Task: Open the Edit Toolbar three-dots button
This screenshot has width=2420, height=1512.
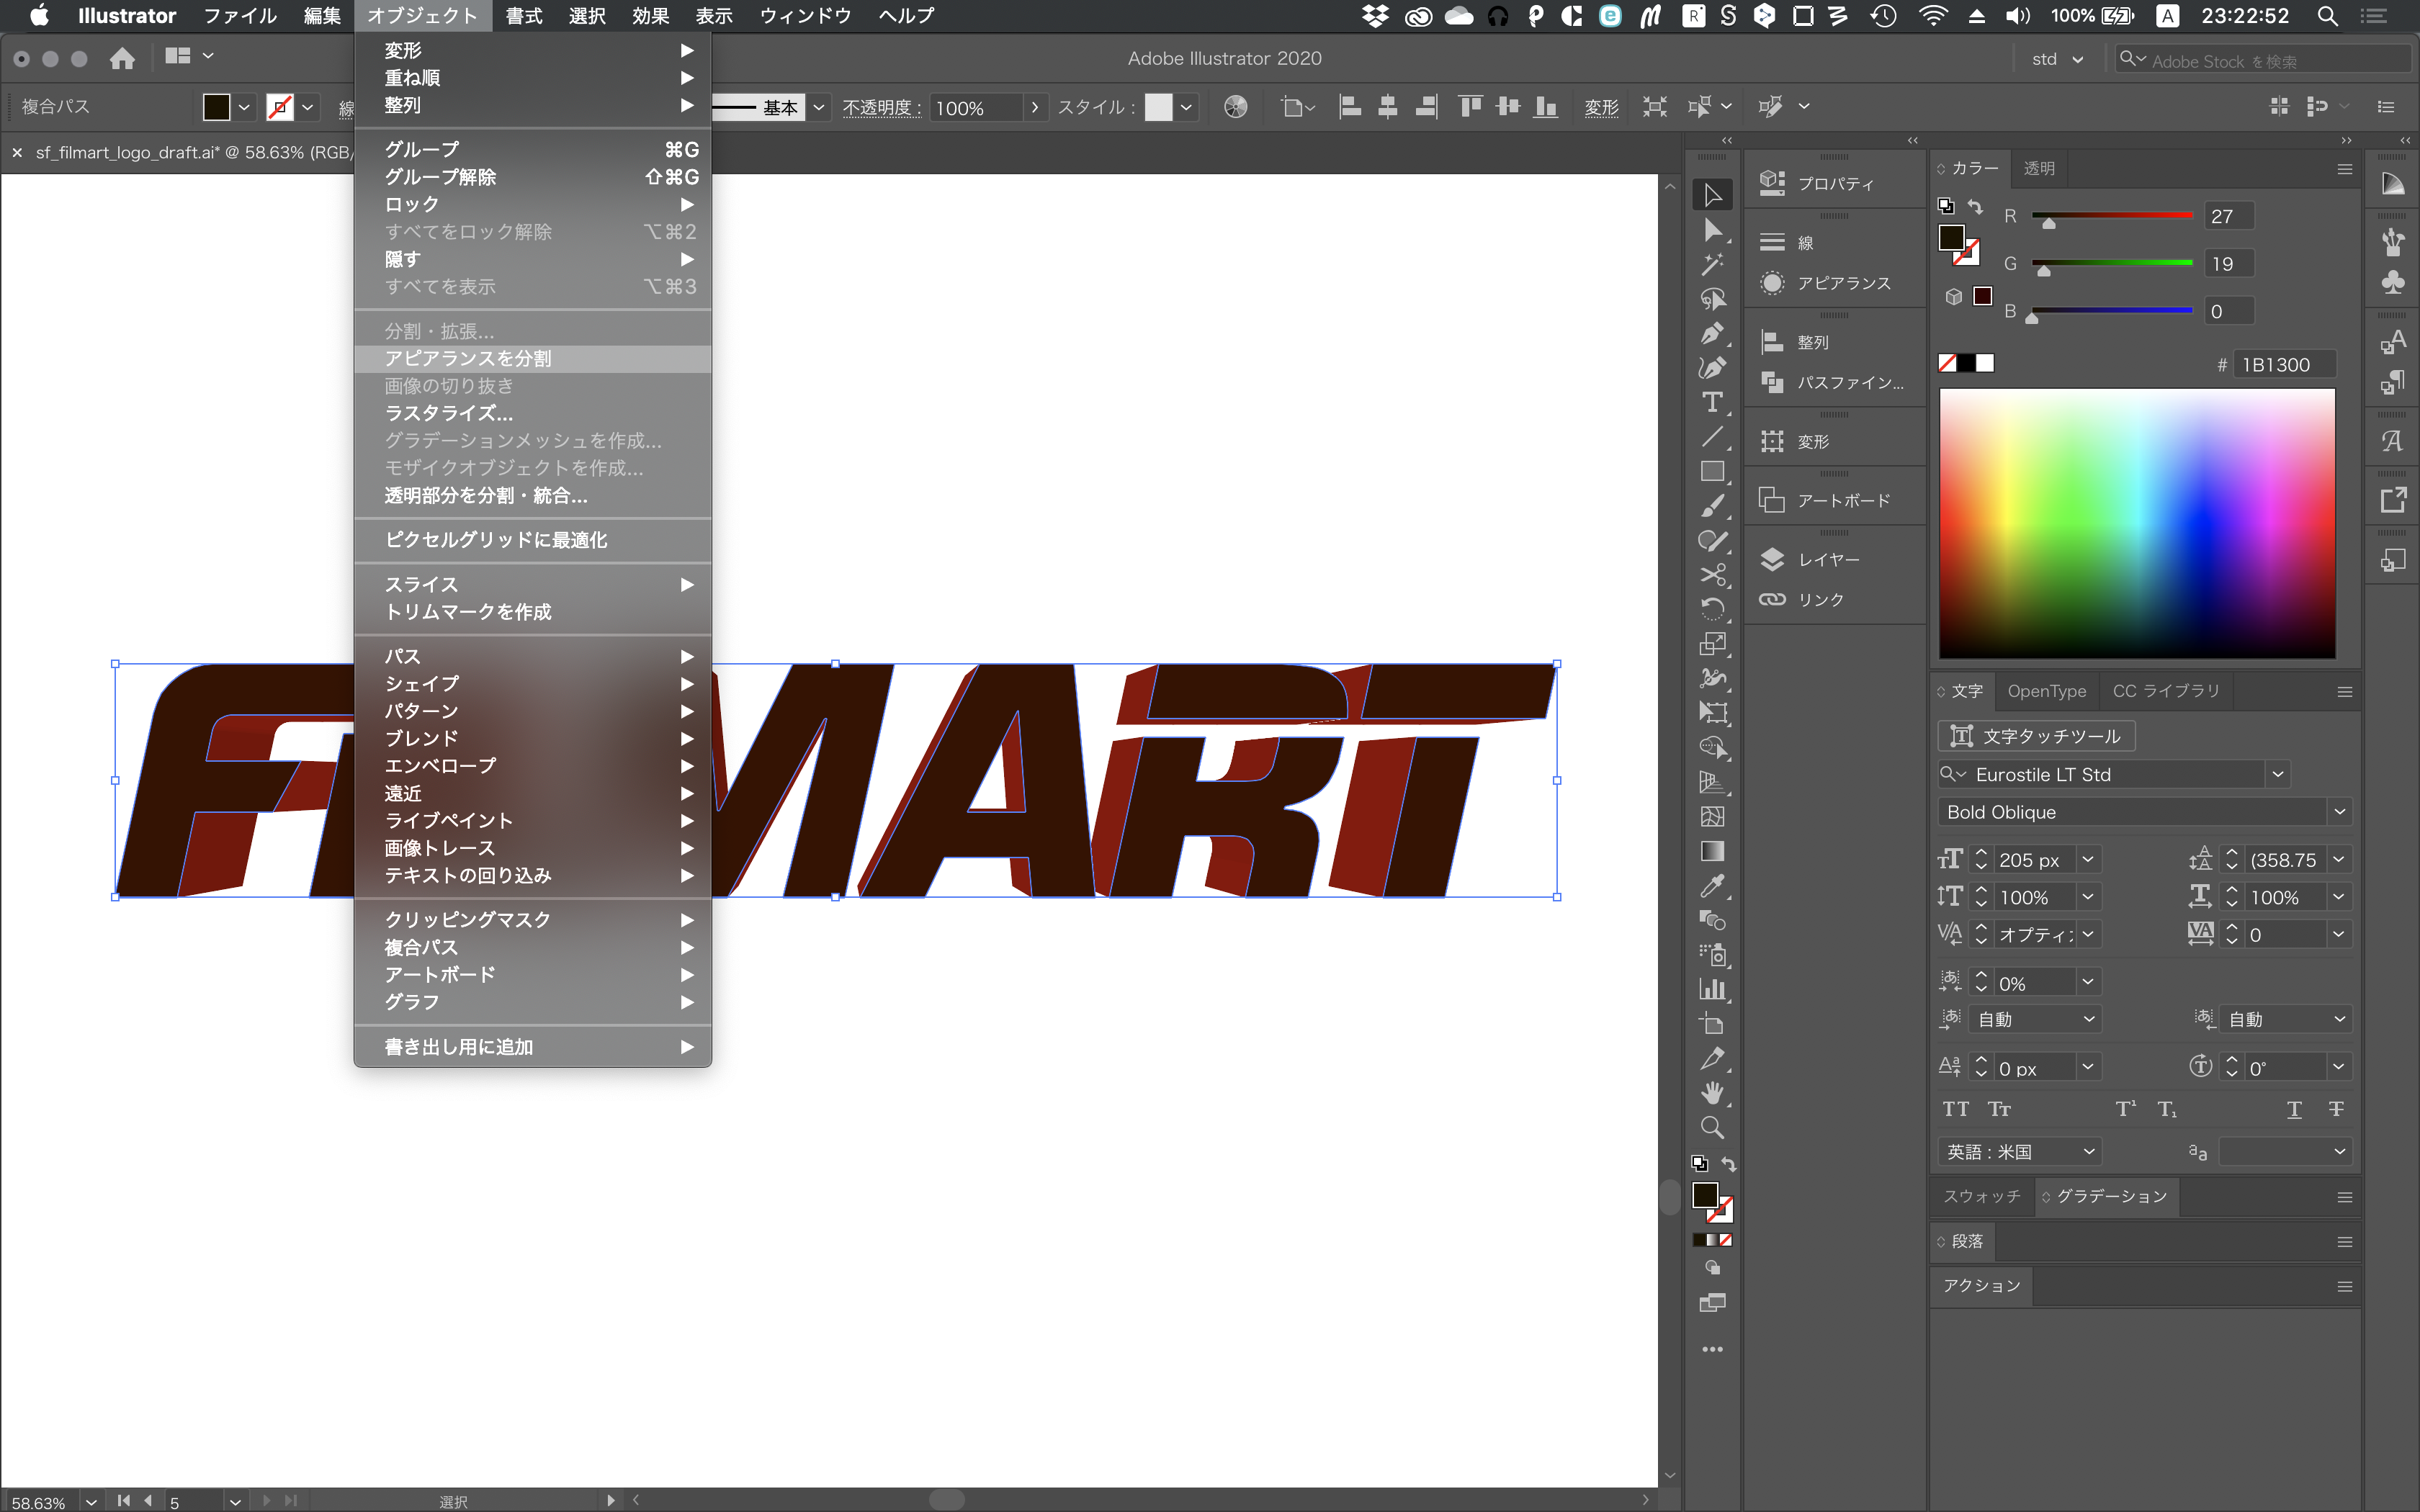Action: tap(1712, 1349)
